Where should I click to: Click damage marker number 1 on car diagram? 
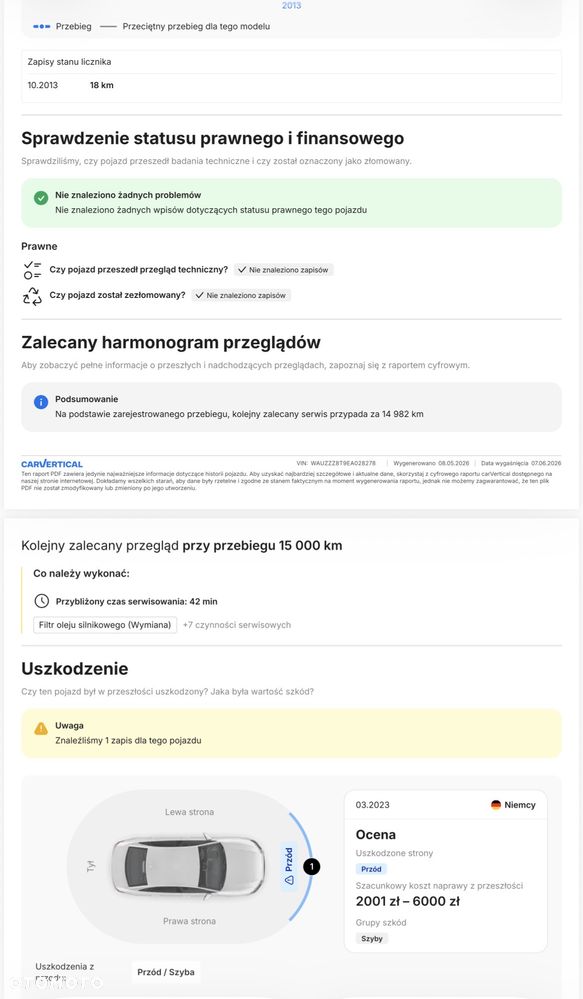point(312,866)
